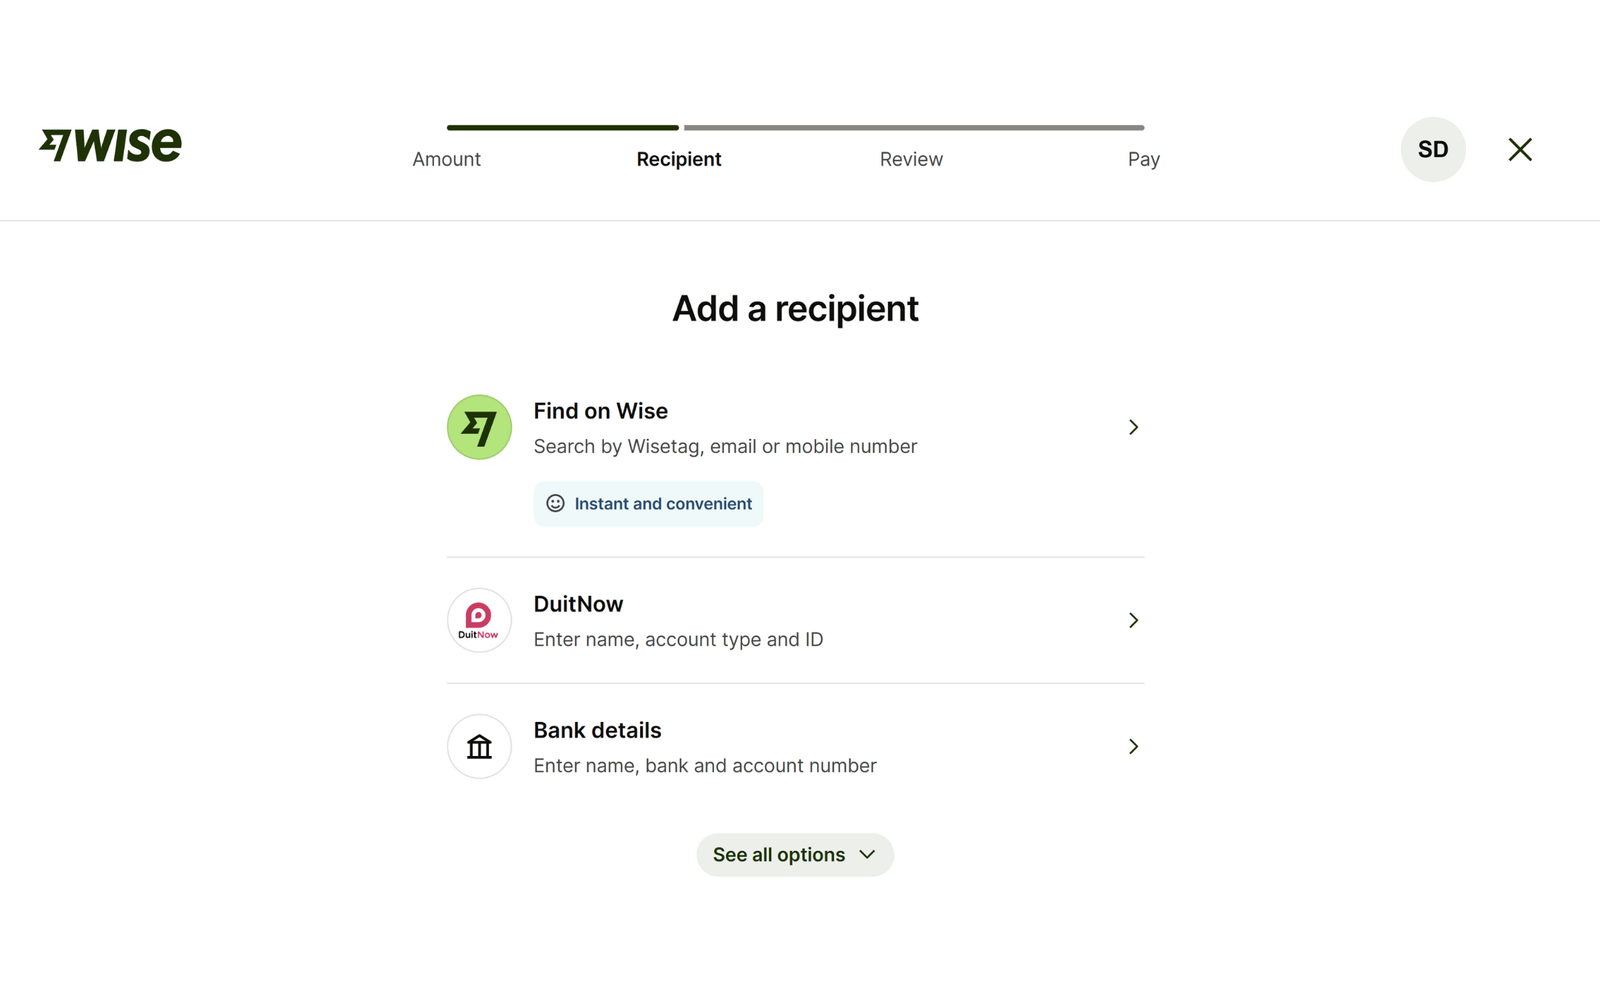
Task: Click the DuitNow logo icon
Action: [x=479, y=620]
